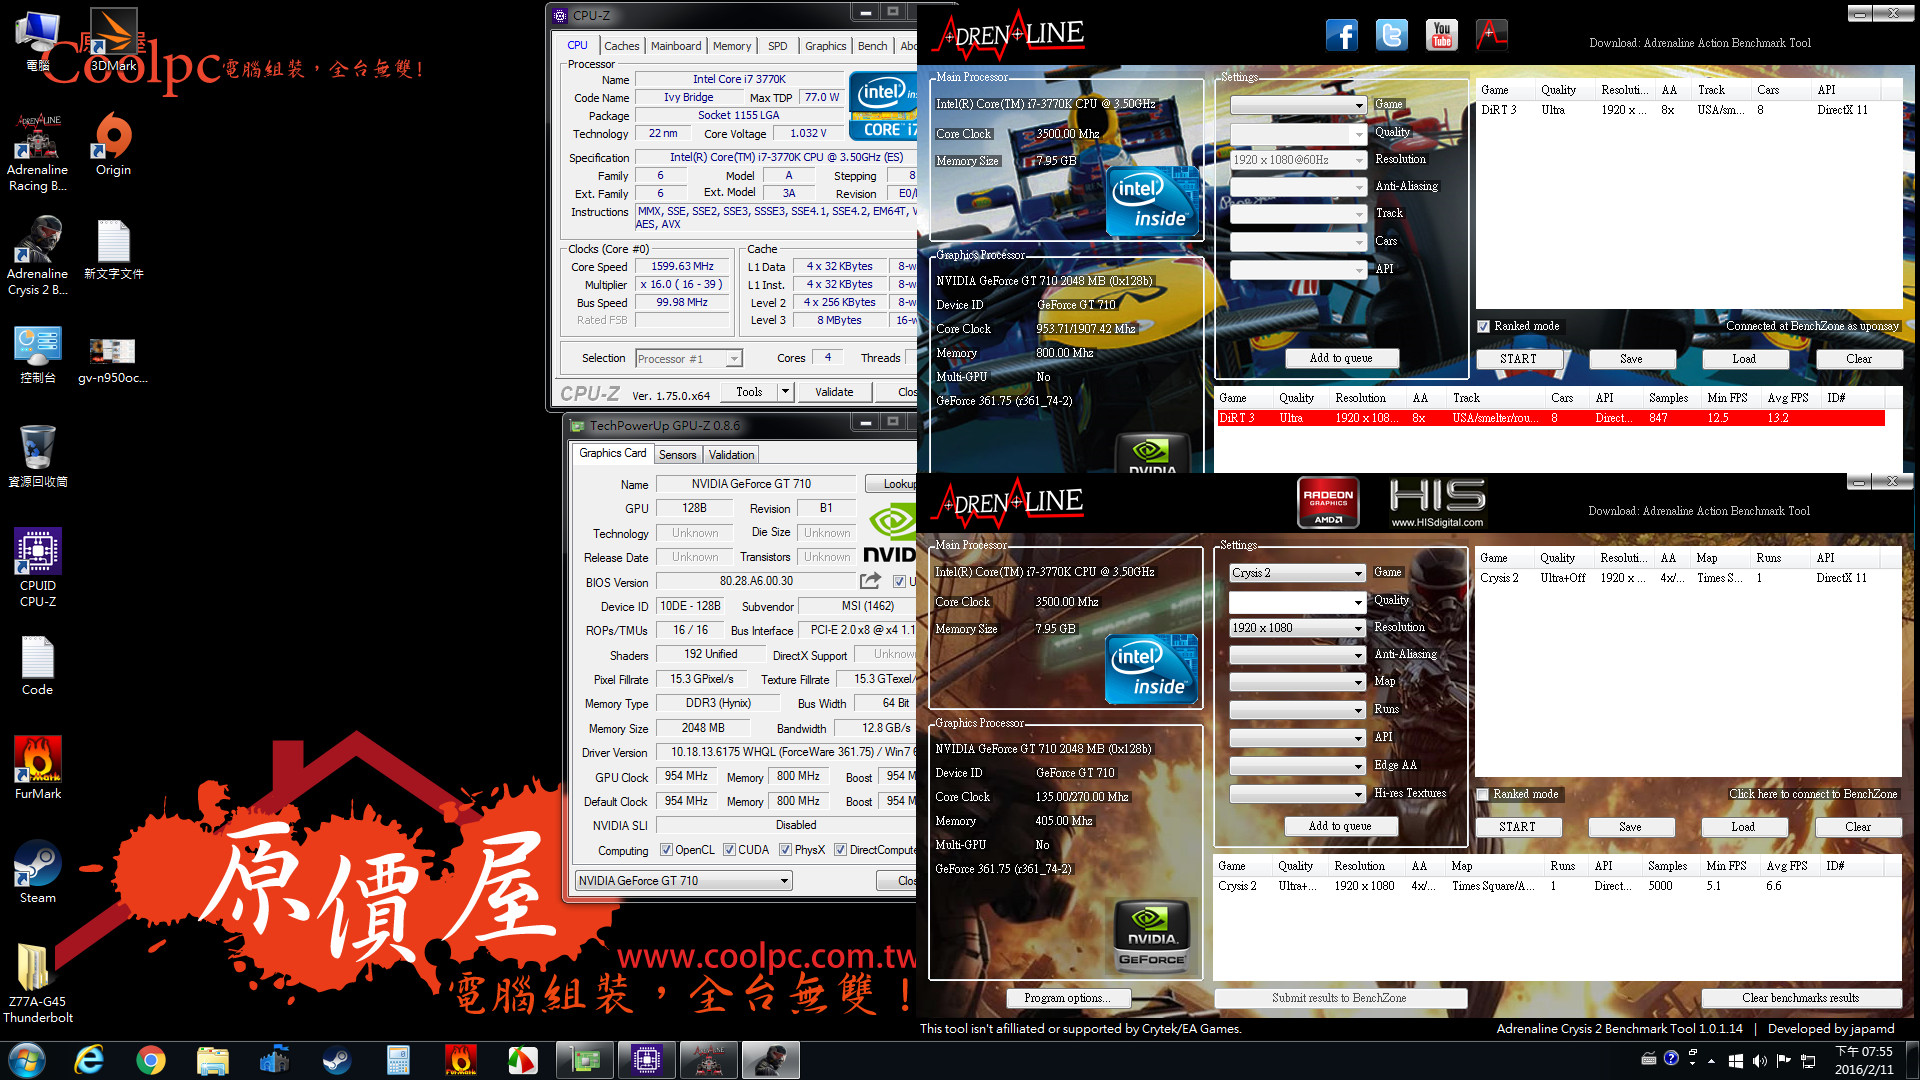Open the 1920 x 1080@60Hz Resolution dropdown
This screenshot has width=1920, height=1080.
(x=1298, y=160)
